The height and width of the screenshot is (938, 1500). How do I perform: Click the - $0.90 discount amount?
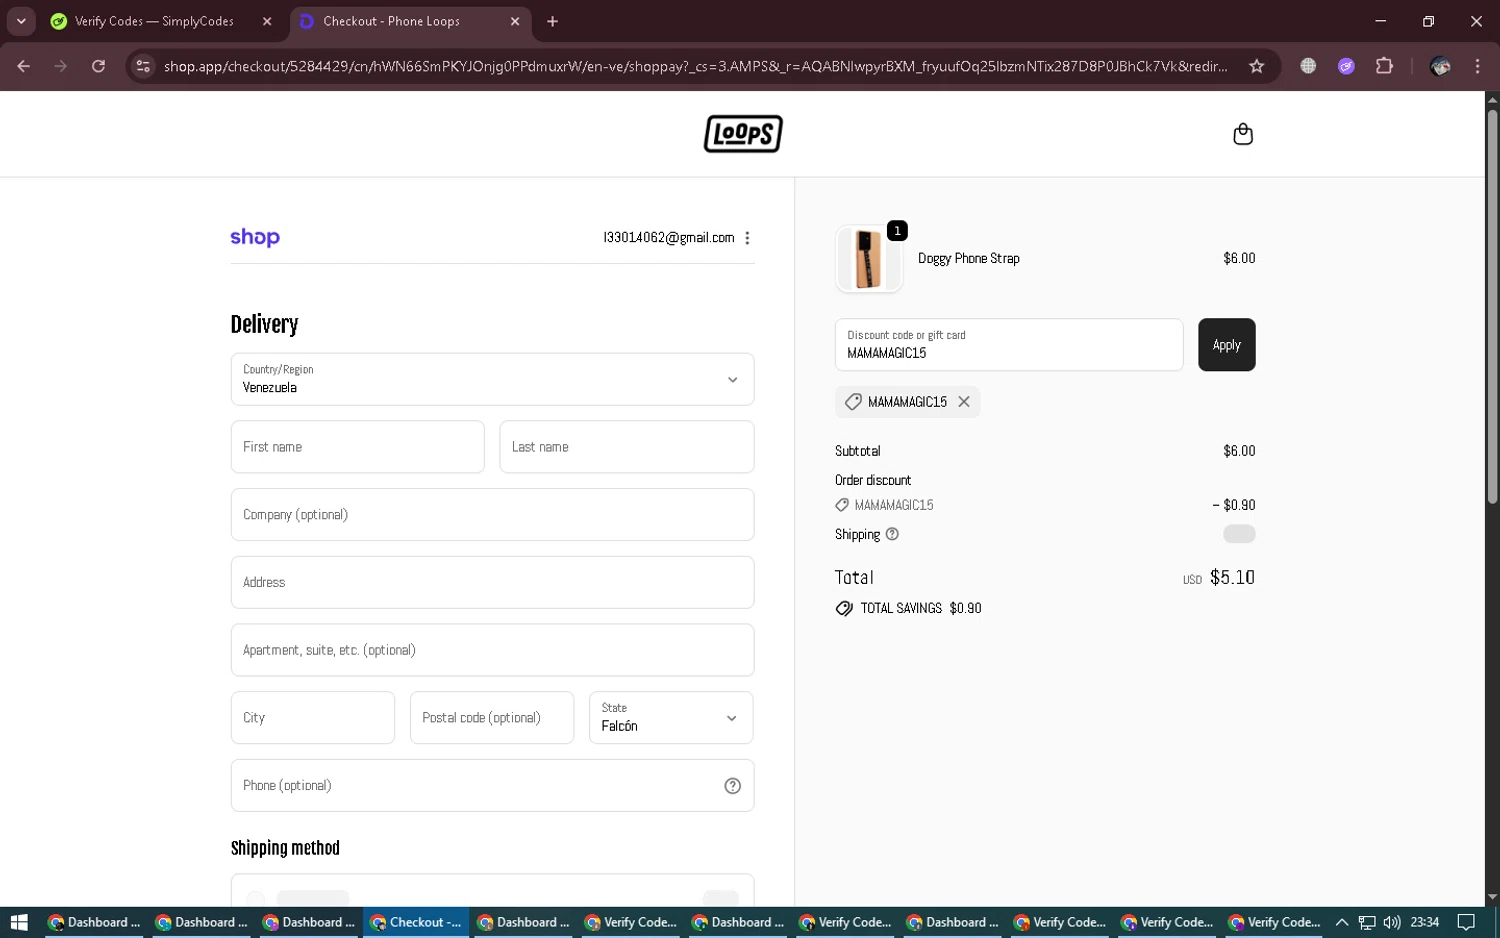[1234, 505]
